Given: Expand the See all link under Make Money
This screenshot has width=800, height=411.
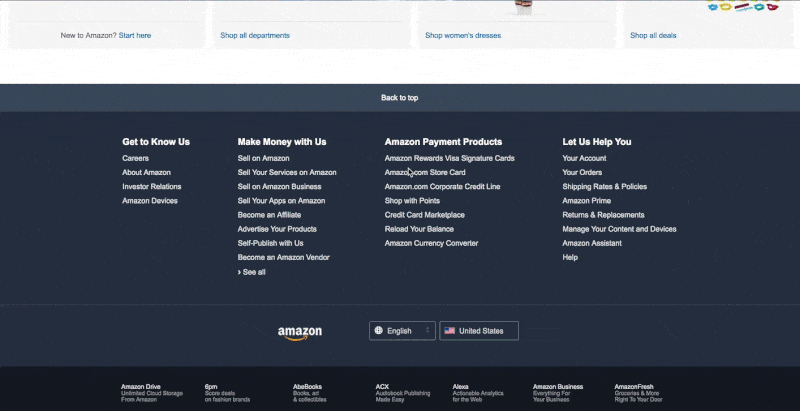Looking at the screenshot, I should coord(252,272).
